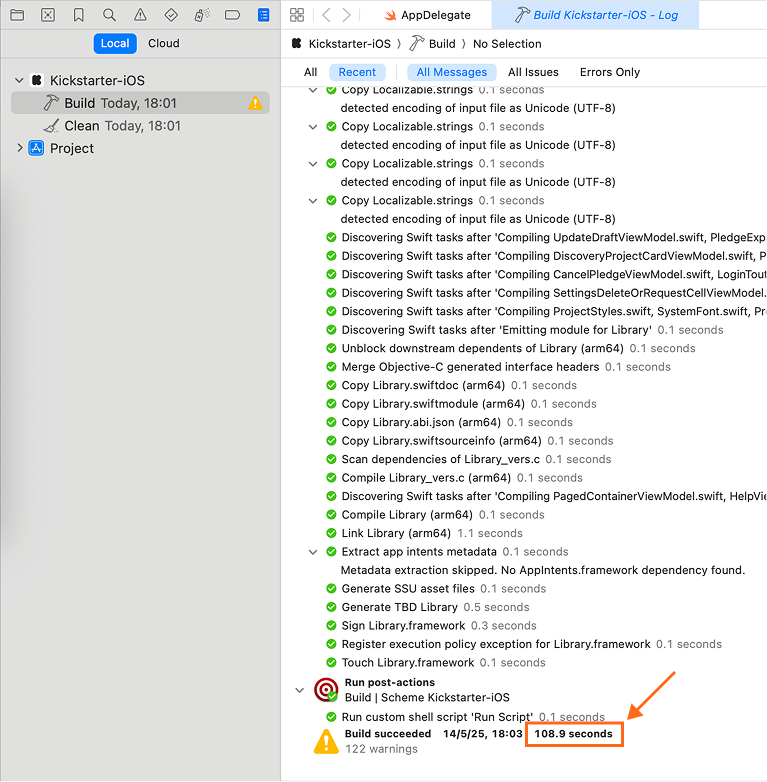Viewport: 767px width, 782px height.
Task: Show Errors Only
Action: [x=610, y=72]
